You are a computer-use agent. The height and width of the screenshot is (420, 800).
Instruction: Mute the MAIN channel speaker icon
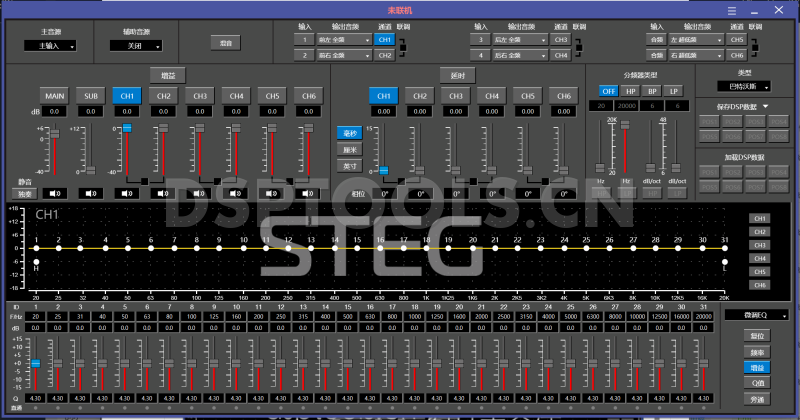tap(55, 192)
